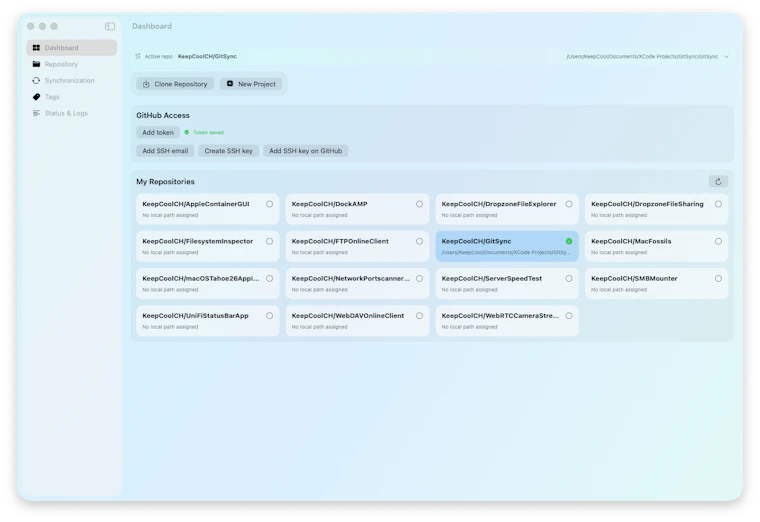The height and width of the screenshot is (522, 760).
Task: Select the NetworkPortscanner radio button
Action: point(419,279)
